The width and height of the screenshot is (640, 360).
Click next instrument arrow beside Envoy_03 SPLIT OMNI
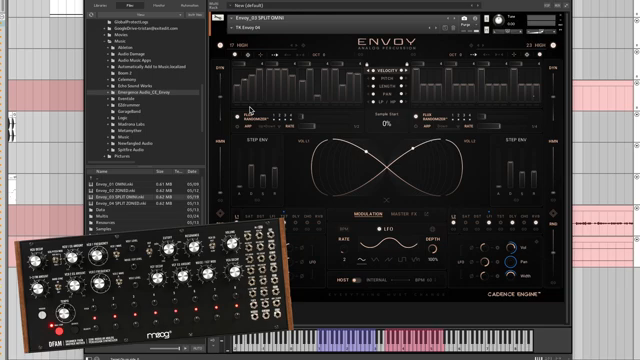(454, 18)
